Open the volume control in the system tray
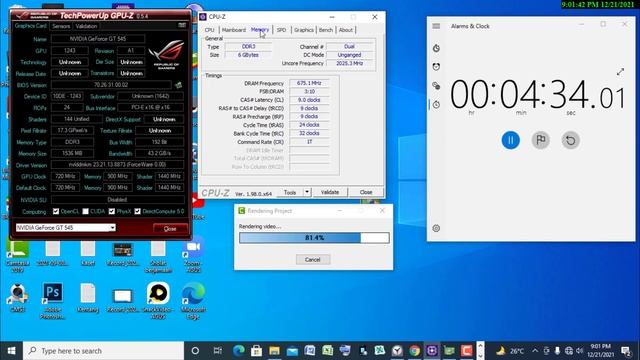640x360 pixels. coord(580,351)
